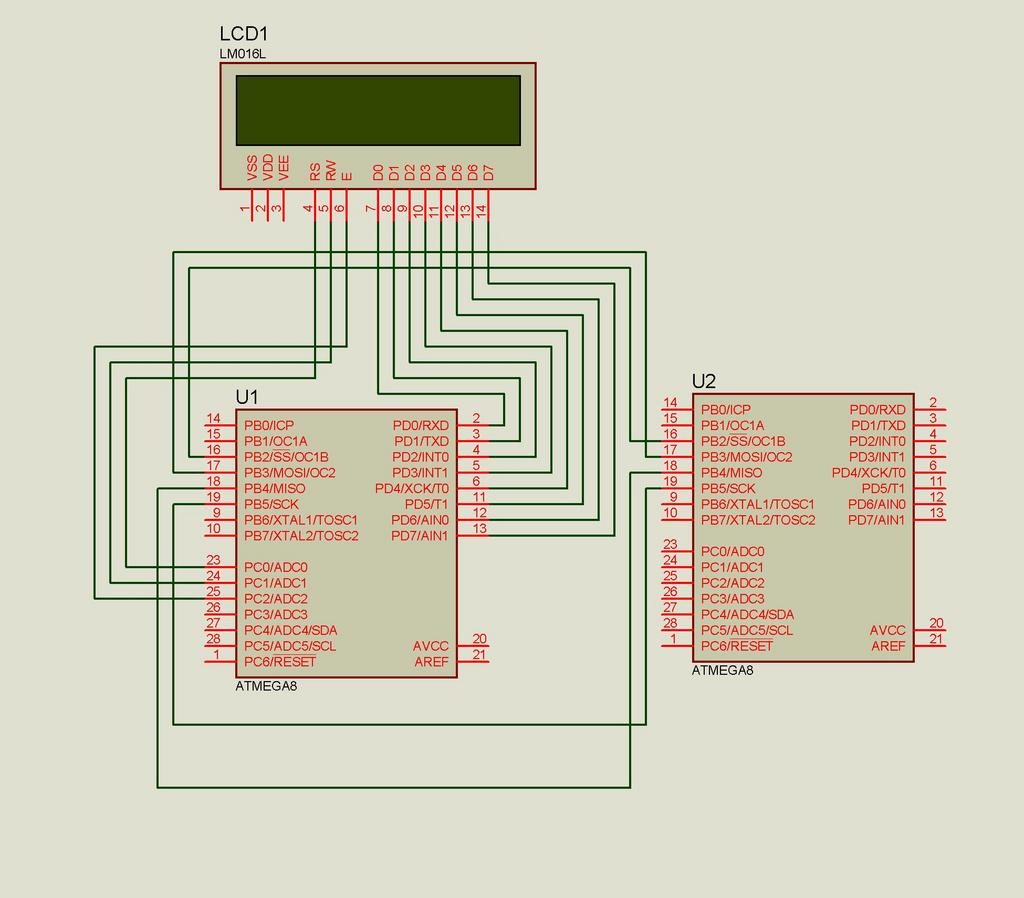Click PD7/AIN1 pin label on U1
The width and height of the screenshot is (1024, 898).
pos(420,536)
